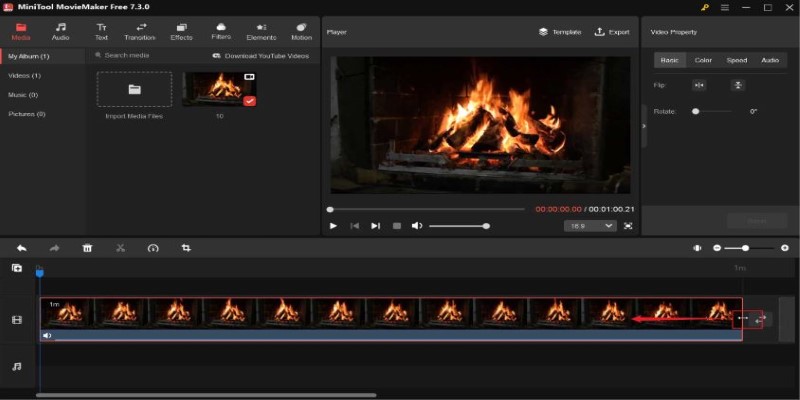Add a new track with the add-track icon
This screenshot has width=800, height=400.
click(x=16, y=268)
